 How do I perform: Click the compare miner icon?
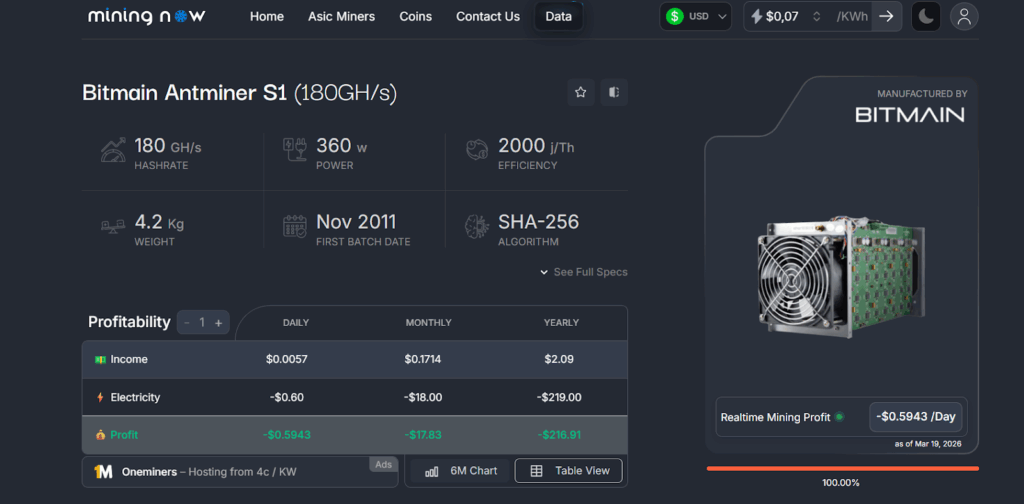pyautogui.click(x=613, y=93)
